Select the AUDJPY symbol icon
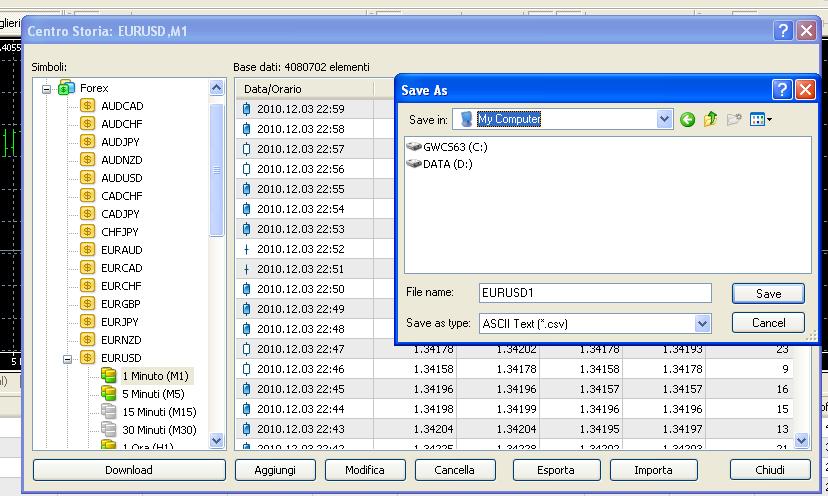The image size is (828, 496). pos(87,142)
